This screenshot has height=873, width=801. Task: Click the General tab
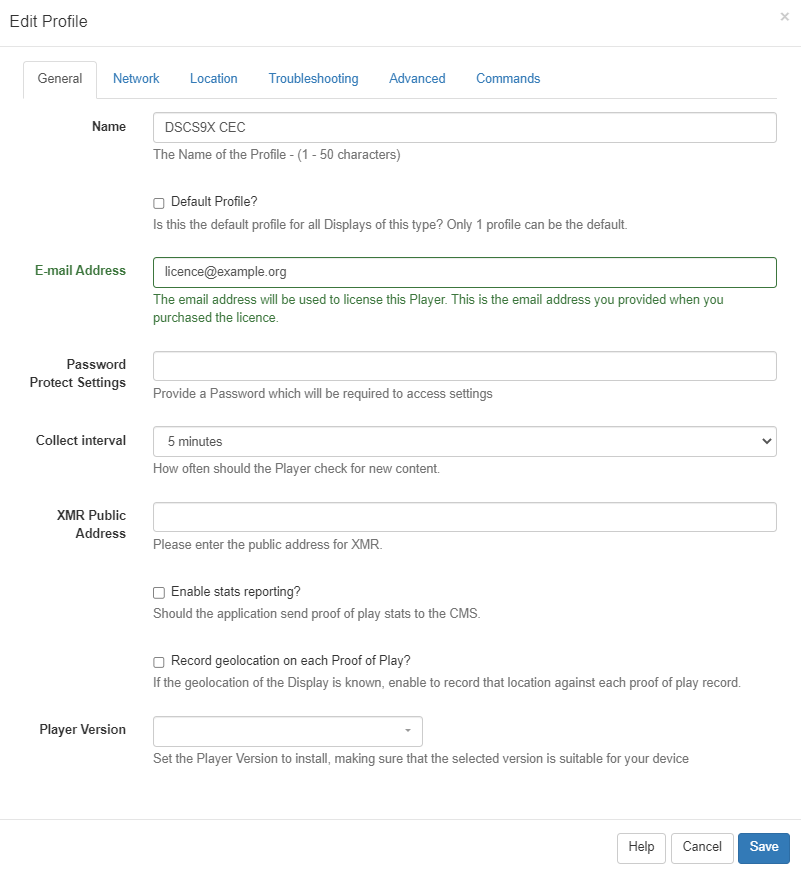pos(60,79)
